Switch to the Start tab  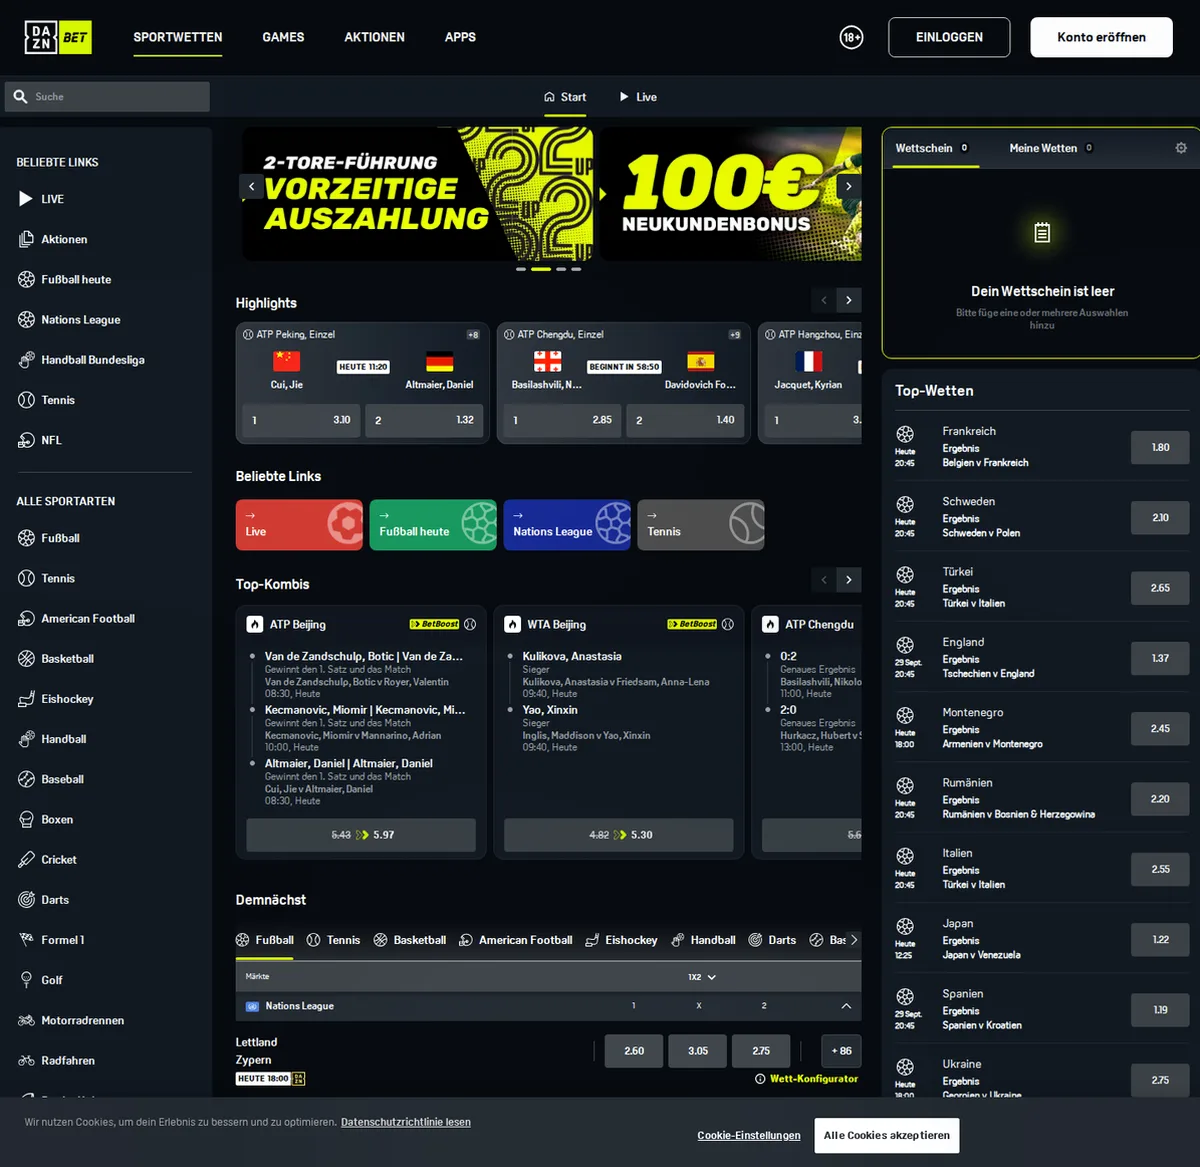tap(565, 97)
